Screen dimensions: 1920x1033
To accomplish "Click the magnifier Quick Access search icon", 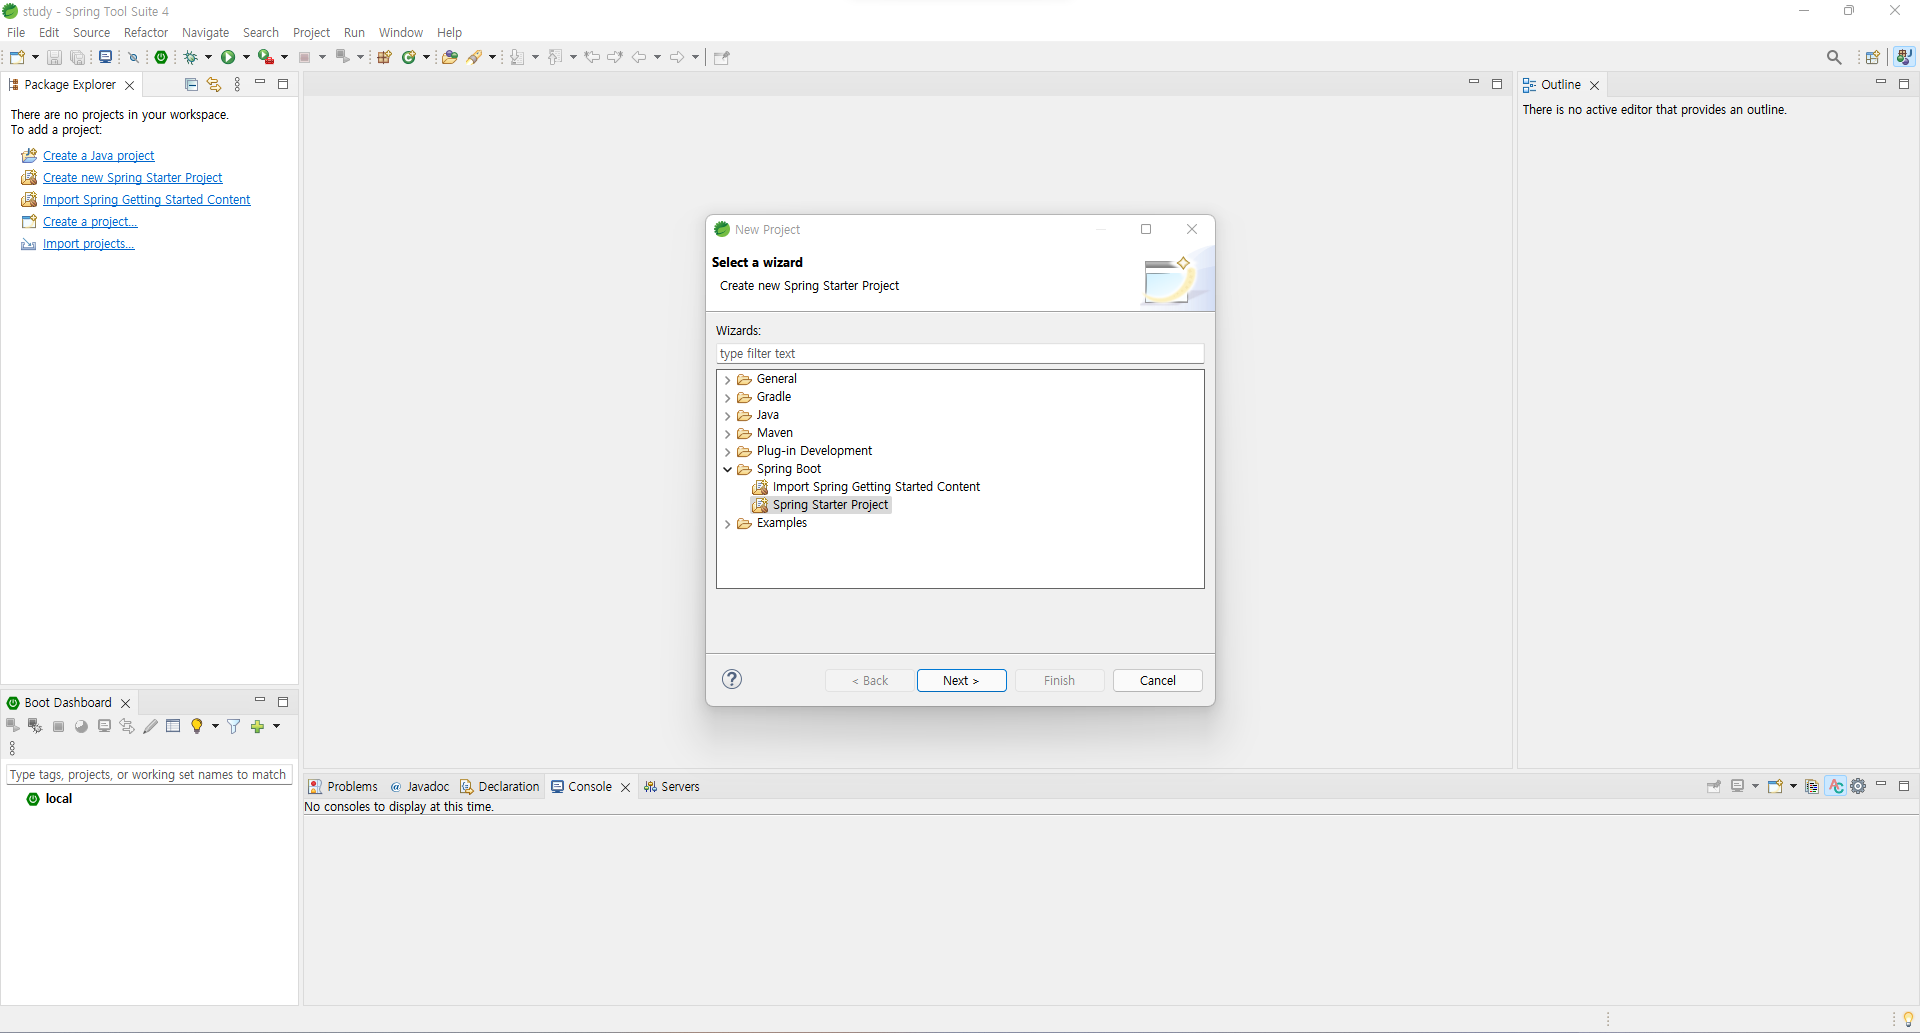I will [x=1834, y=57].
